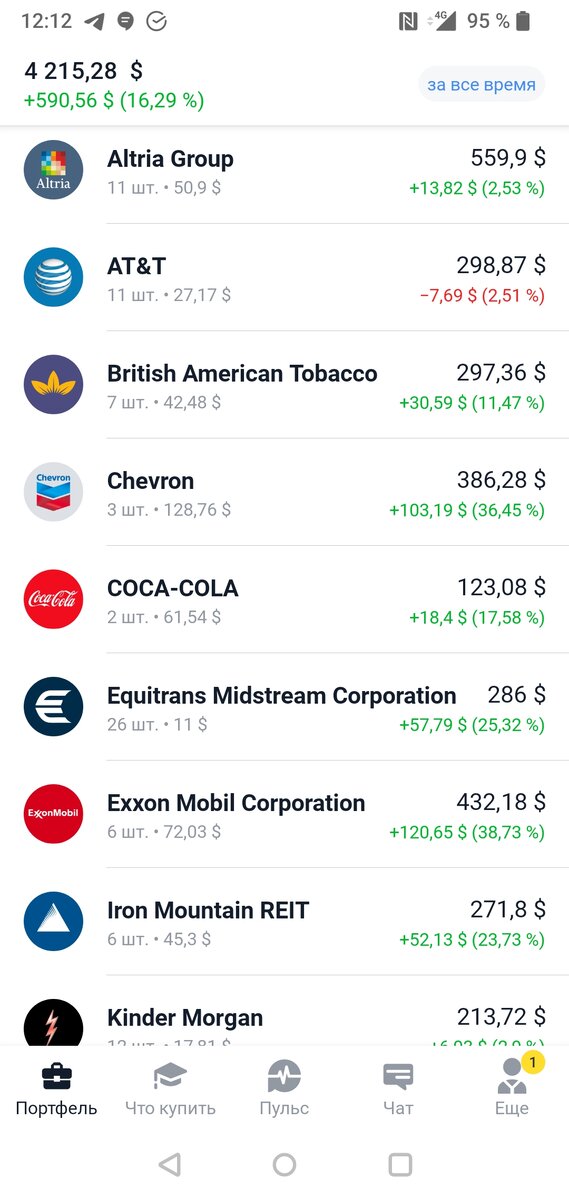The image size is (569, 1200).
Task: Tap the ExxonMobil red logo
Action: [x=53, y=814]
